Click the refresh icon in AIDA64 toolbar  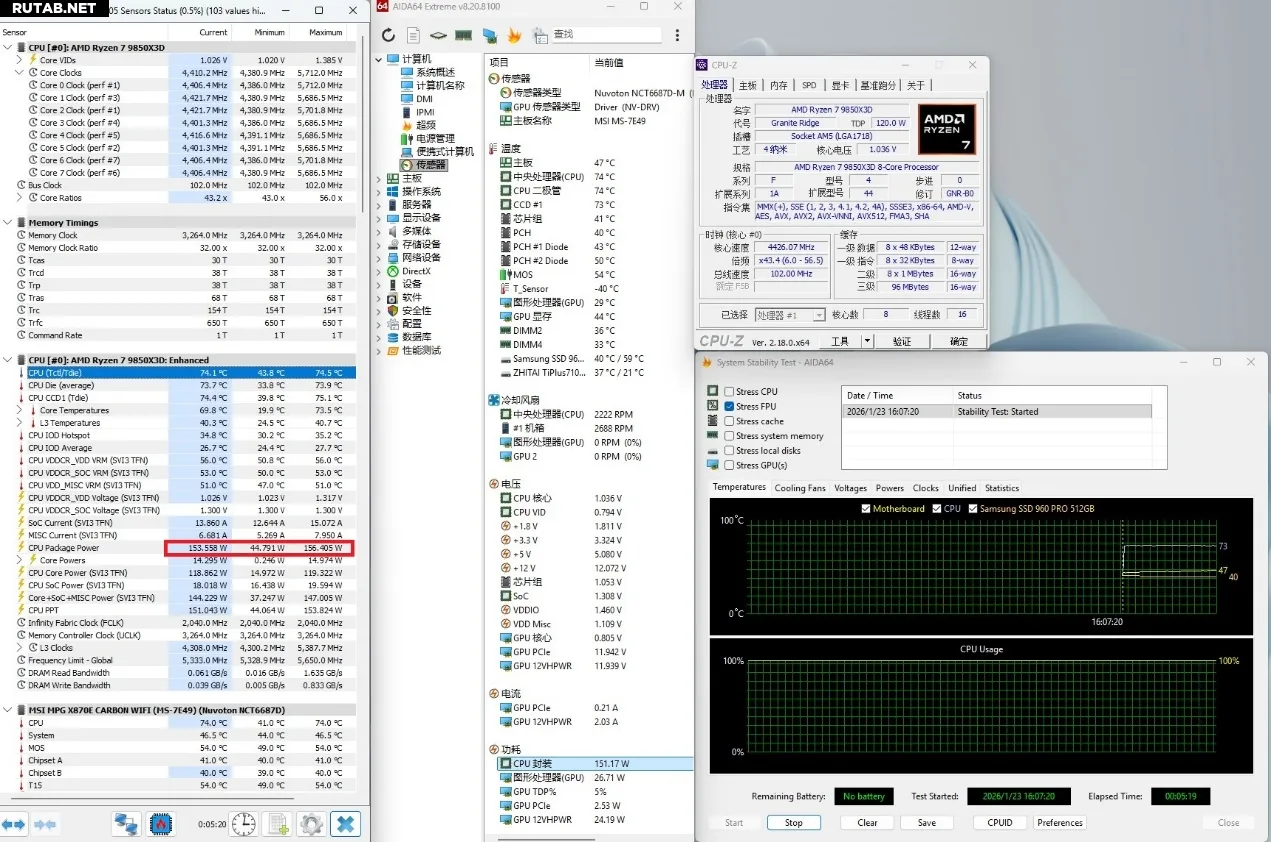tap(388, 35)
